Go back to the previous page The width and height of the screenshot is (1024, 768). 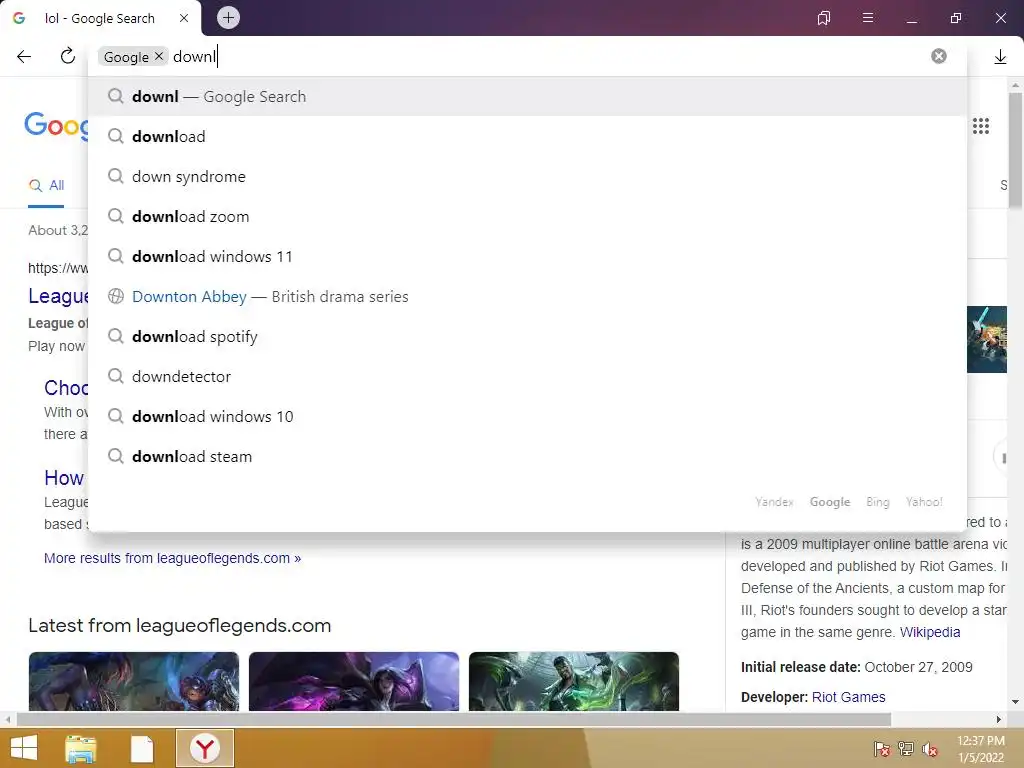click(24, 56)
